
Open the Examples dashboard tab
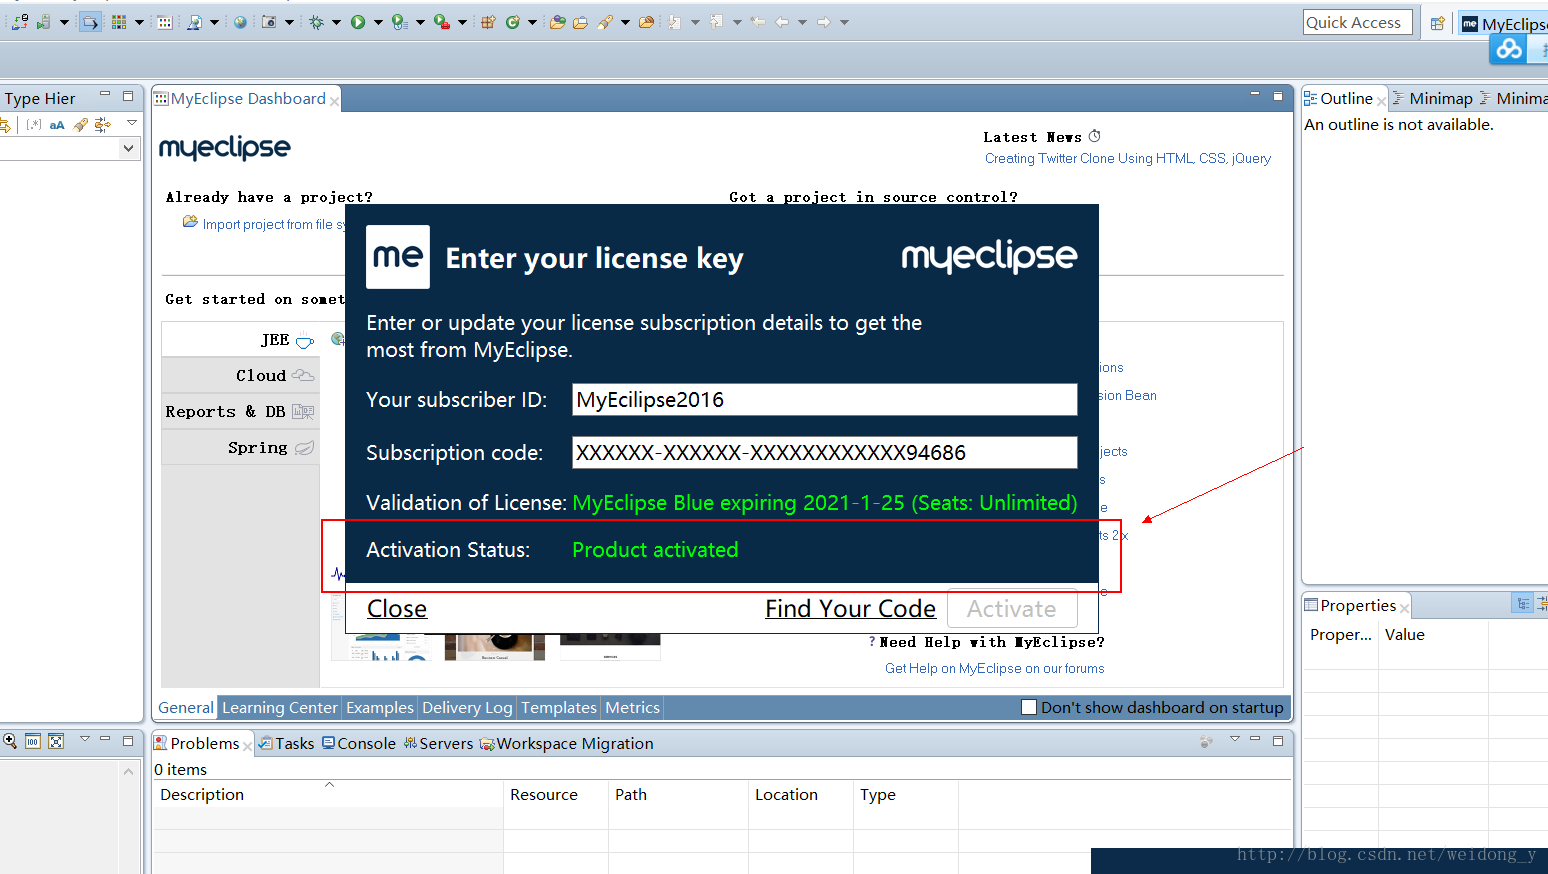tap(380, 707)
